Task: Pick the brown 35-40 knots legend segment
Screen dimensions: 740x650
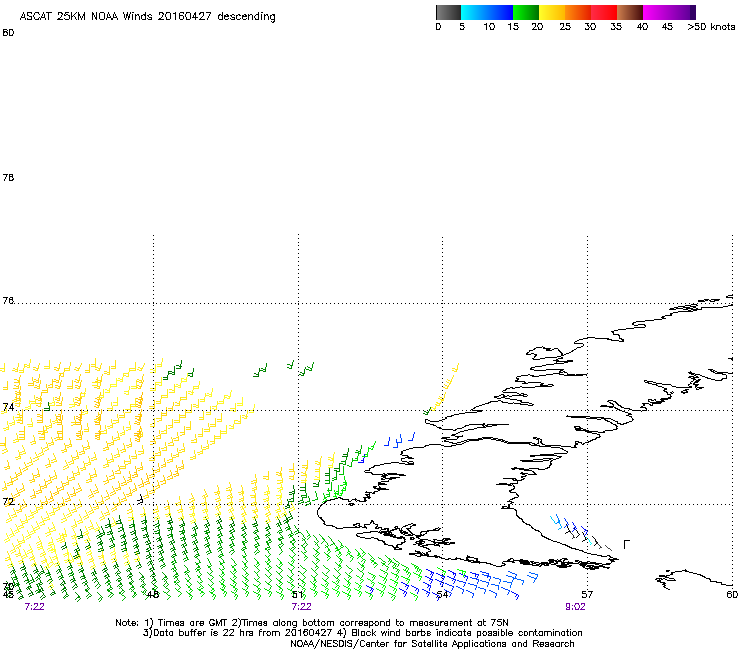Action: pyautogui.click(x=630, y=12)
